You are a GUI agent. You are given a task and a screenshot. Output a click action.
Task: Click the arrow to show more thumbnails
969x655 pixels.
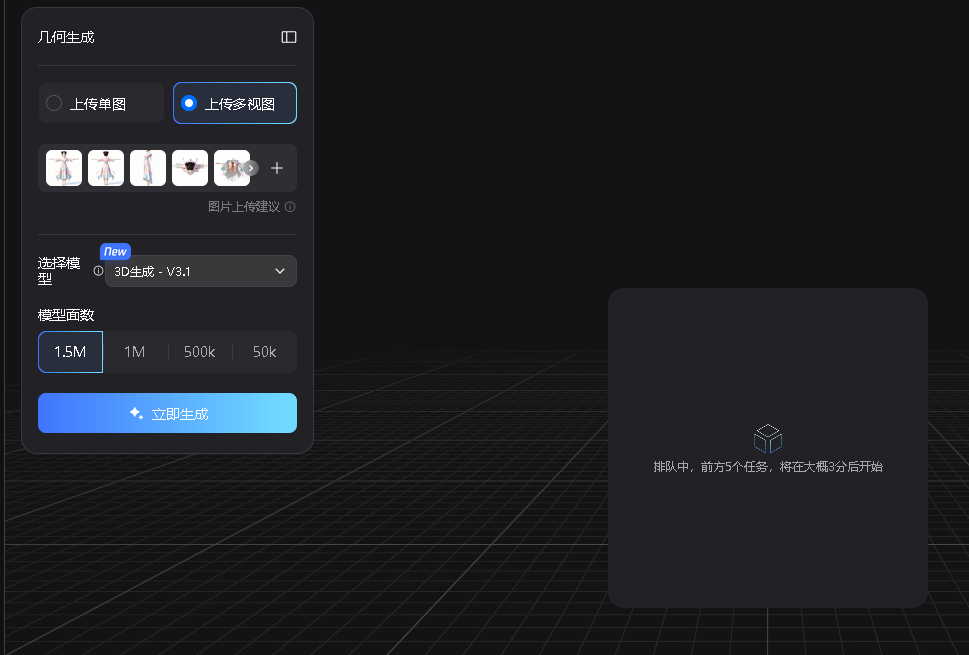pyautogui.click(x=250, y=168)
